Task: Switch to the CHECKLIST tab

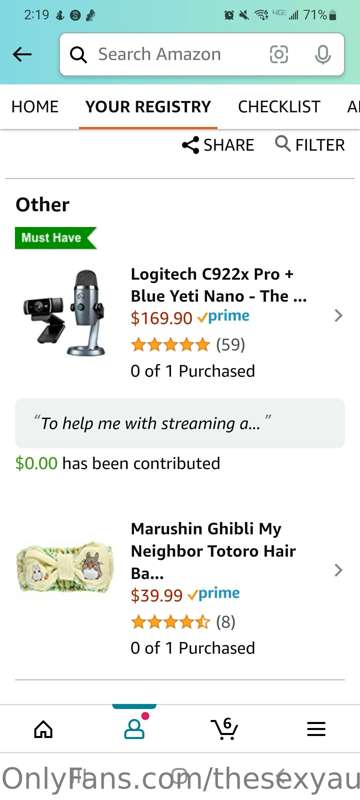Action: [279, 107]
